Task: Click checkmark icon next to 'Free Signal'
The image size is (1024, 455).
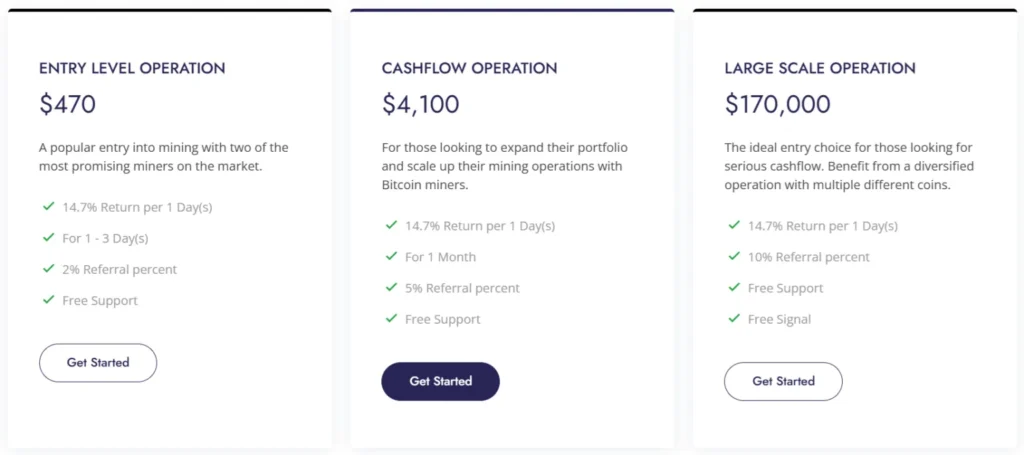Action: (x=734, y=319)
